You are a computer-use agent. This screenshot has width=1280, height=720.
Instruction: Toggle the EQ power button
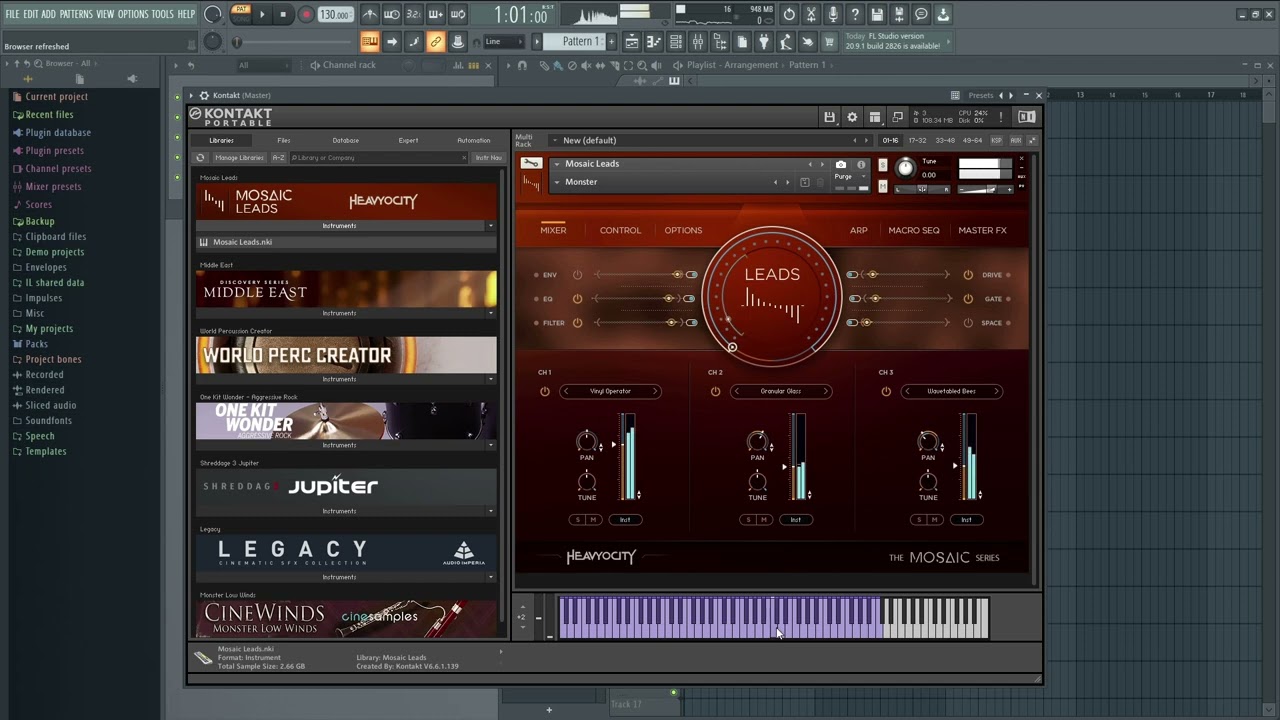[x=577, y=299]
